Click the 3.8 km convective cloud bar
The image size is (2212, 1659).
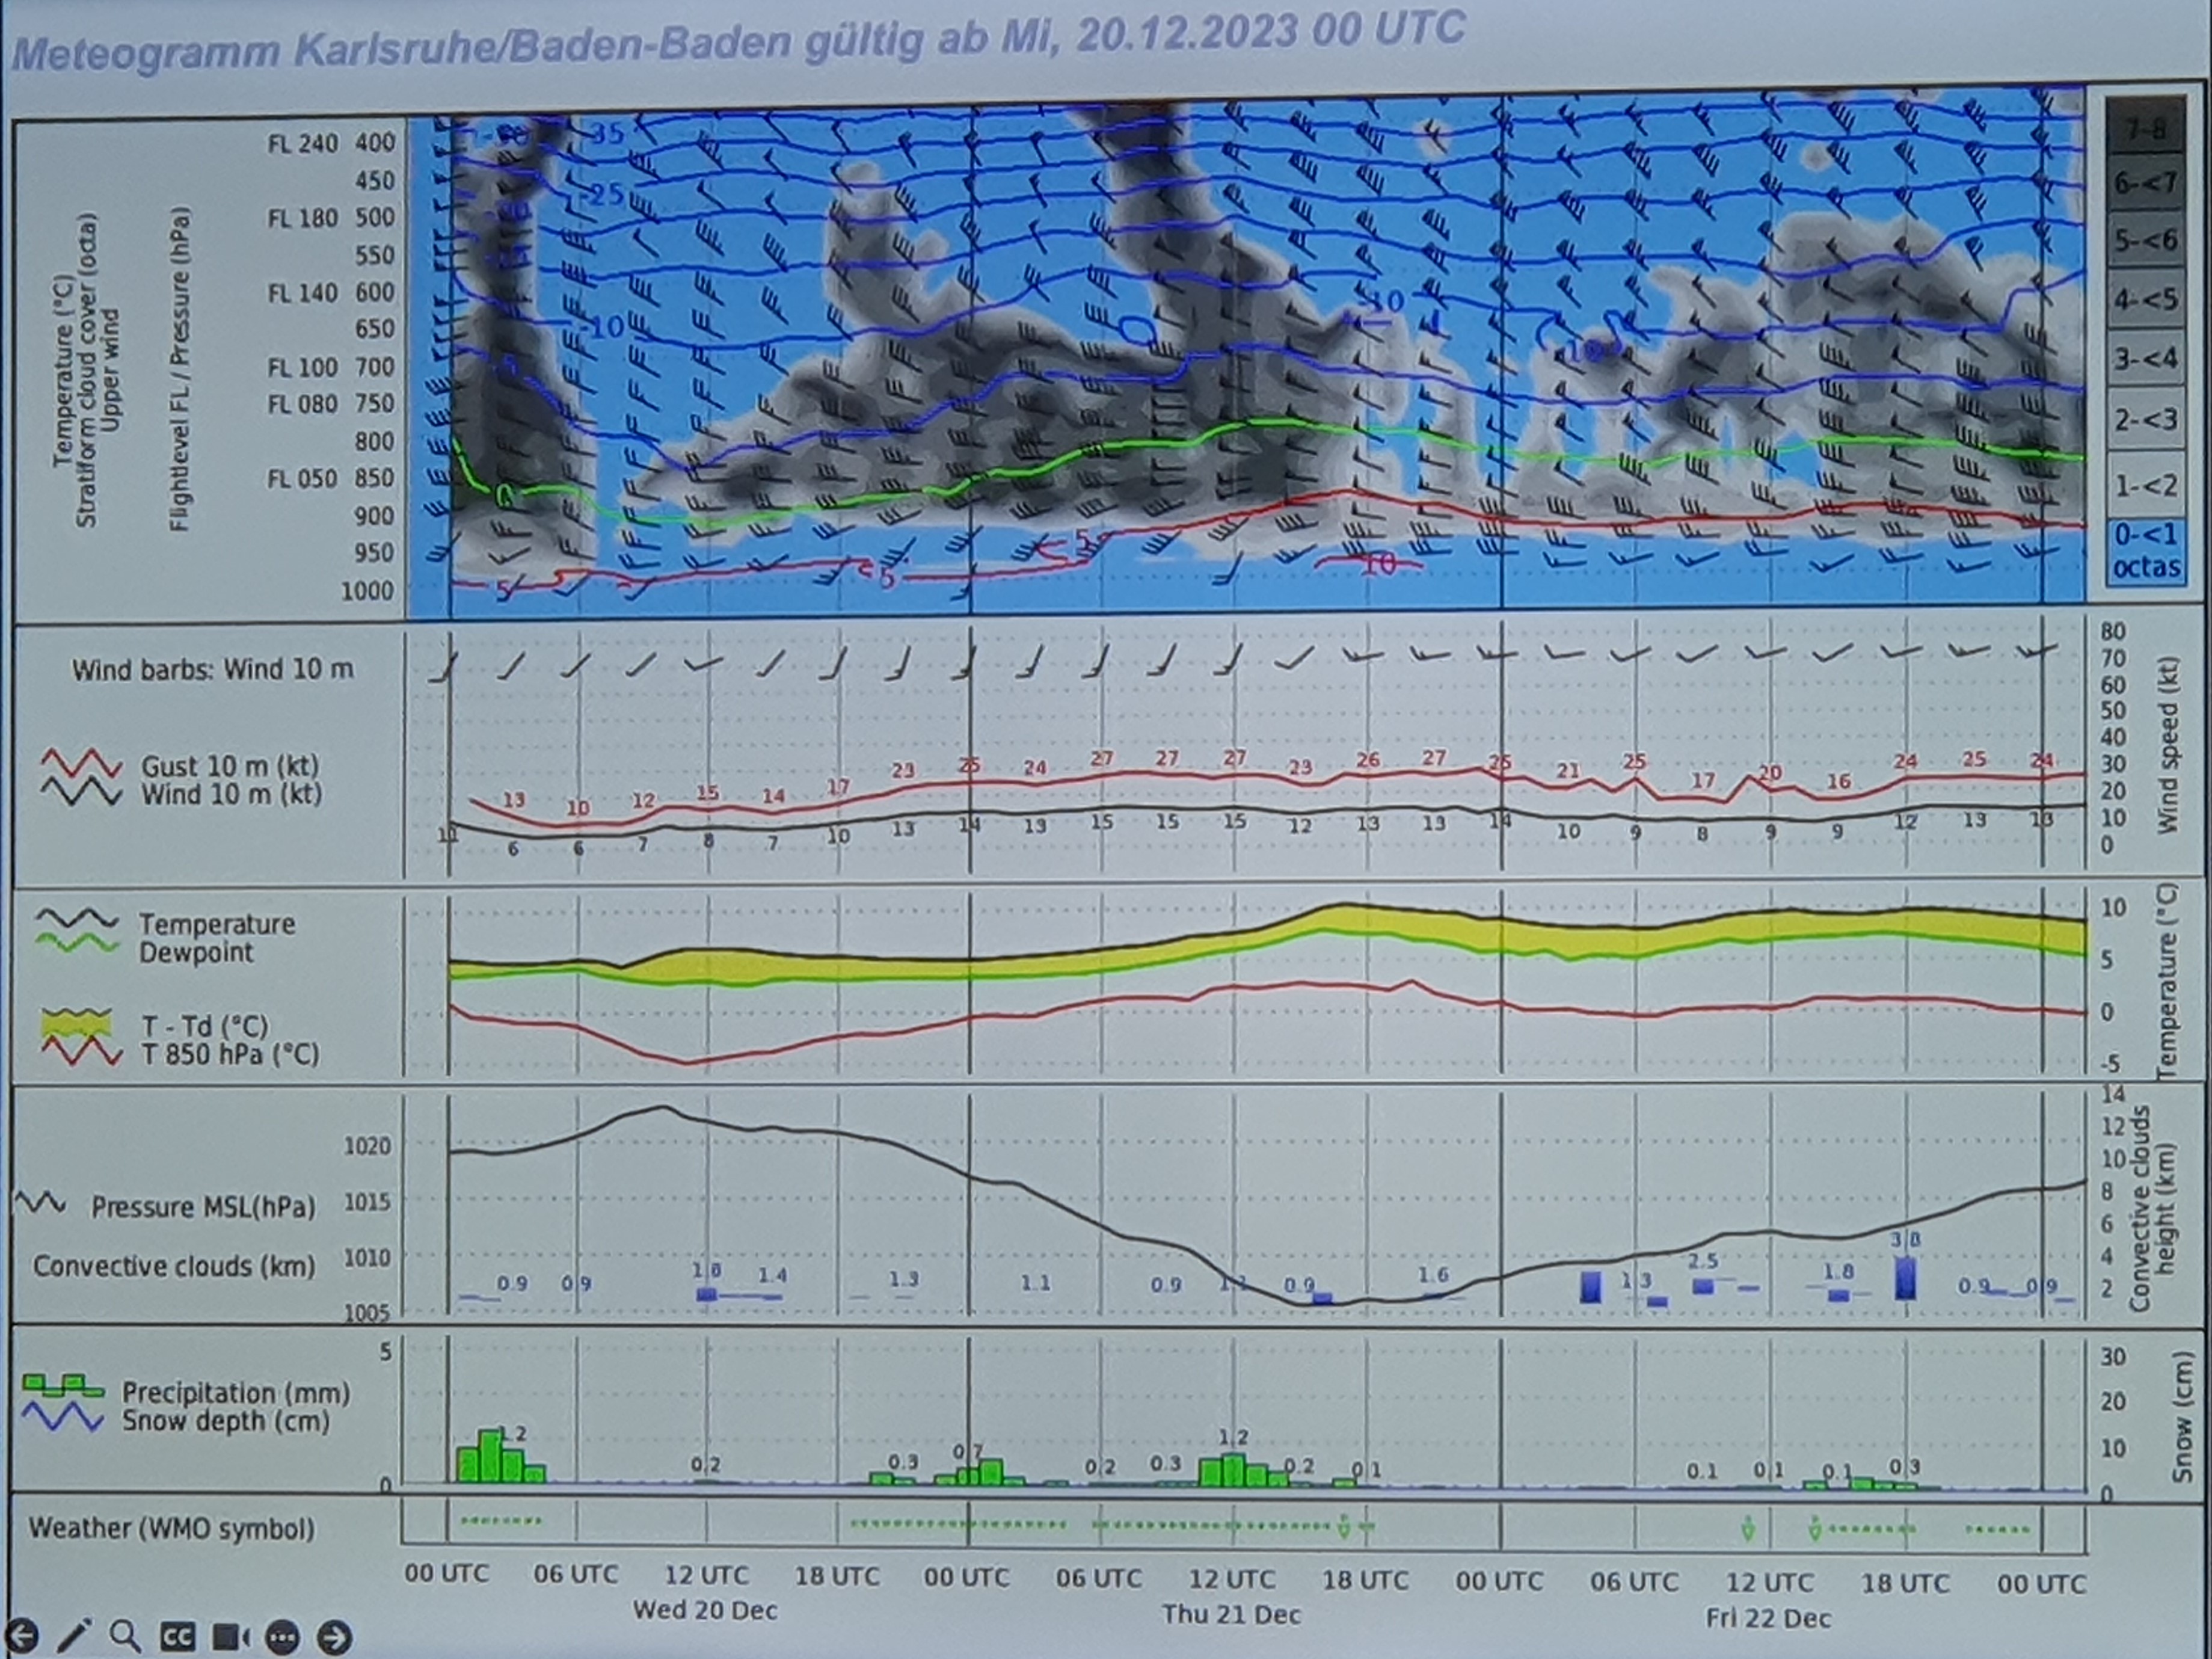coord(1905,1278)
